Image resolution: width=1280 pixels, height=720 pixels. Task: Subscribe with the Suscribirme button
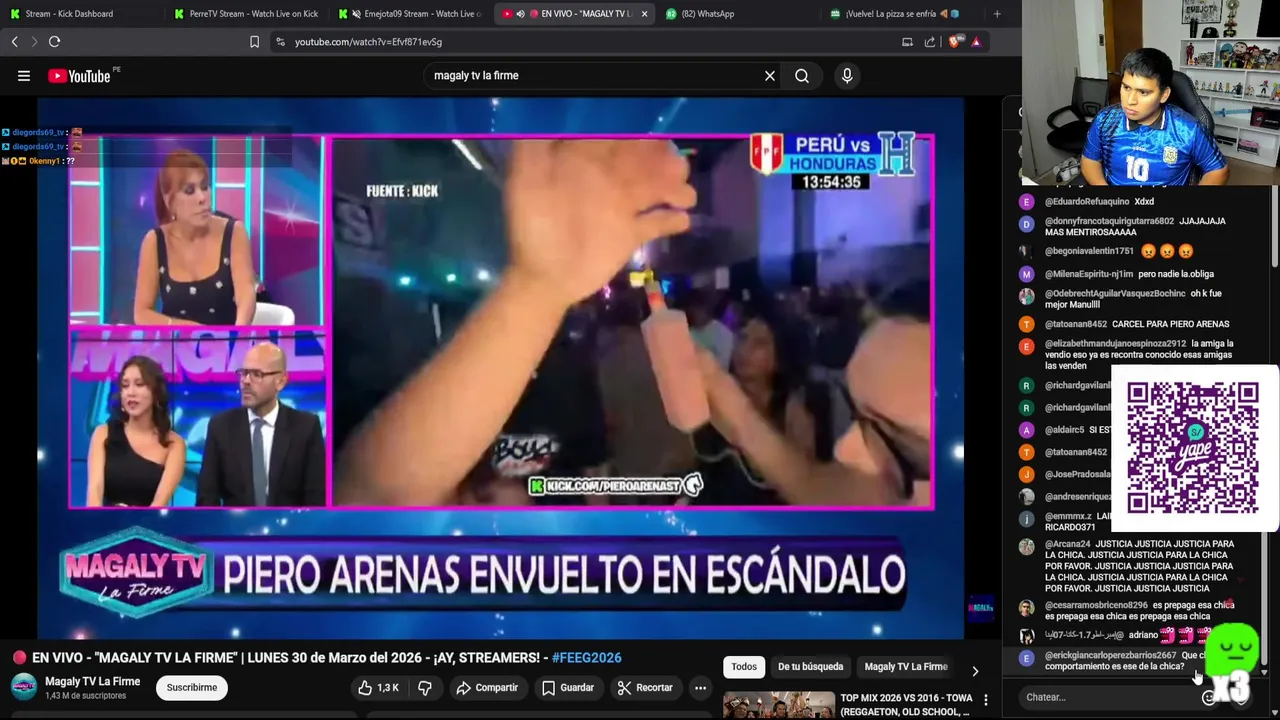[x=192, y=688]
